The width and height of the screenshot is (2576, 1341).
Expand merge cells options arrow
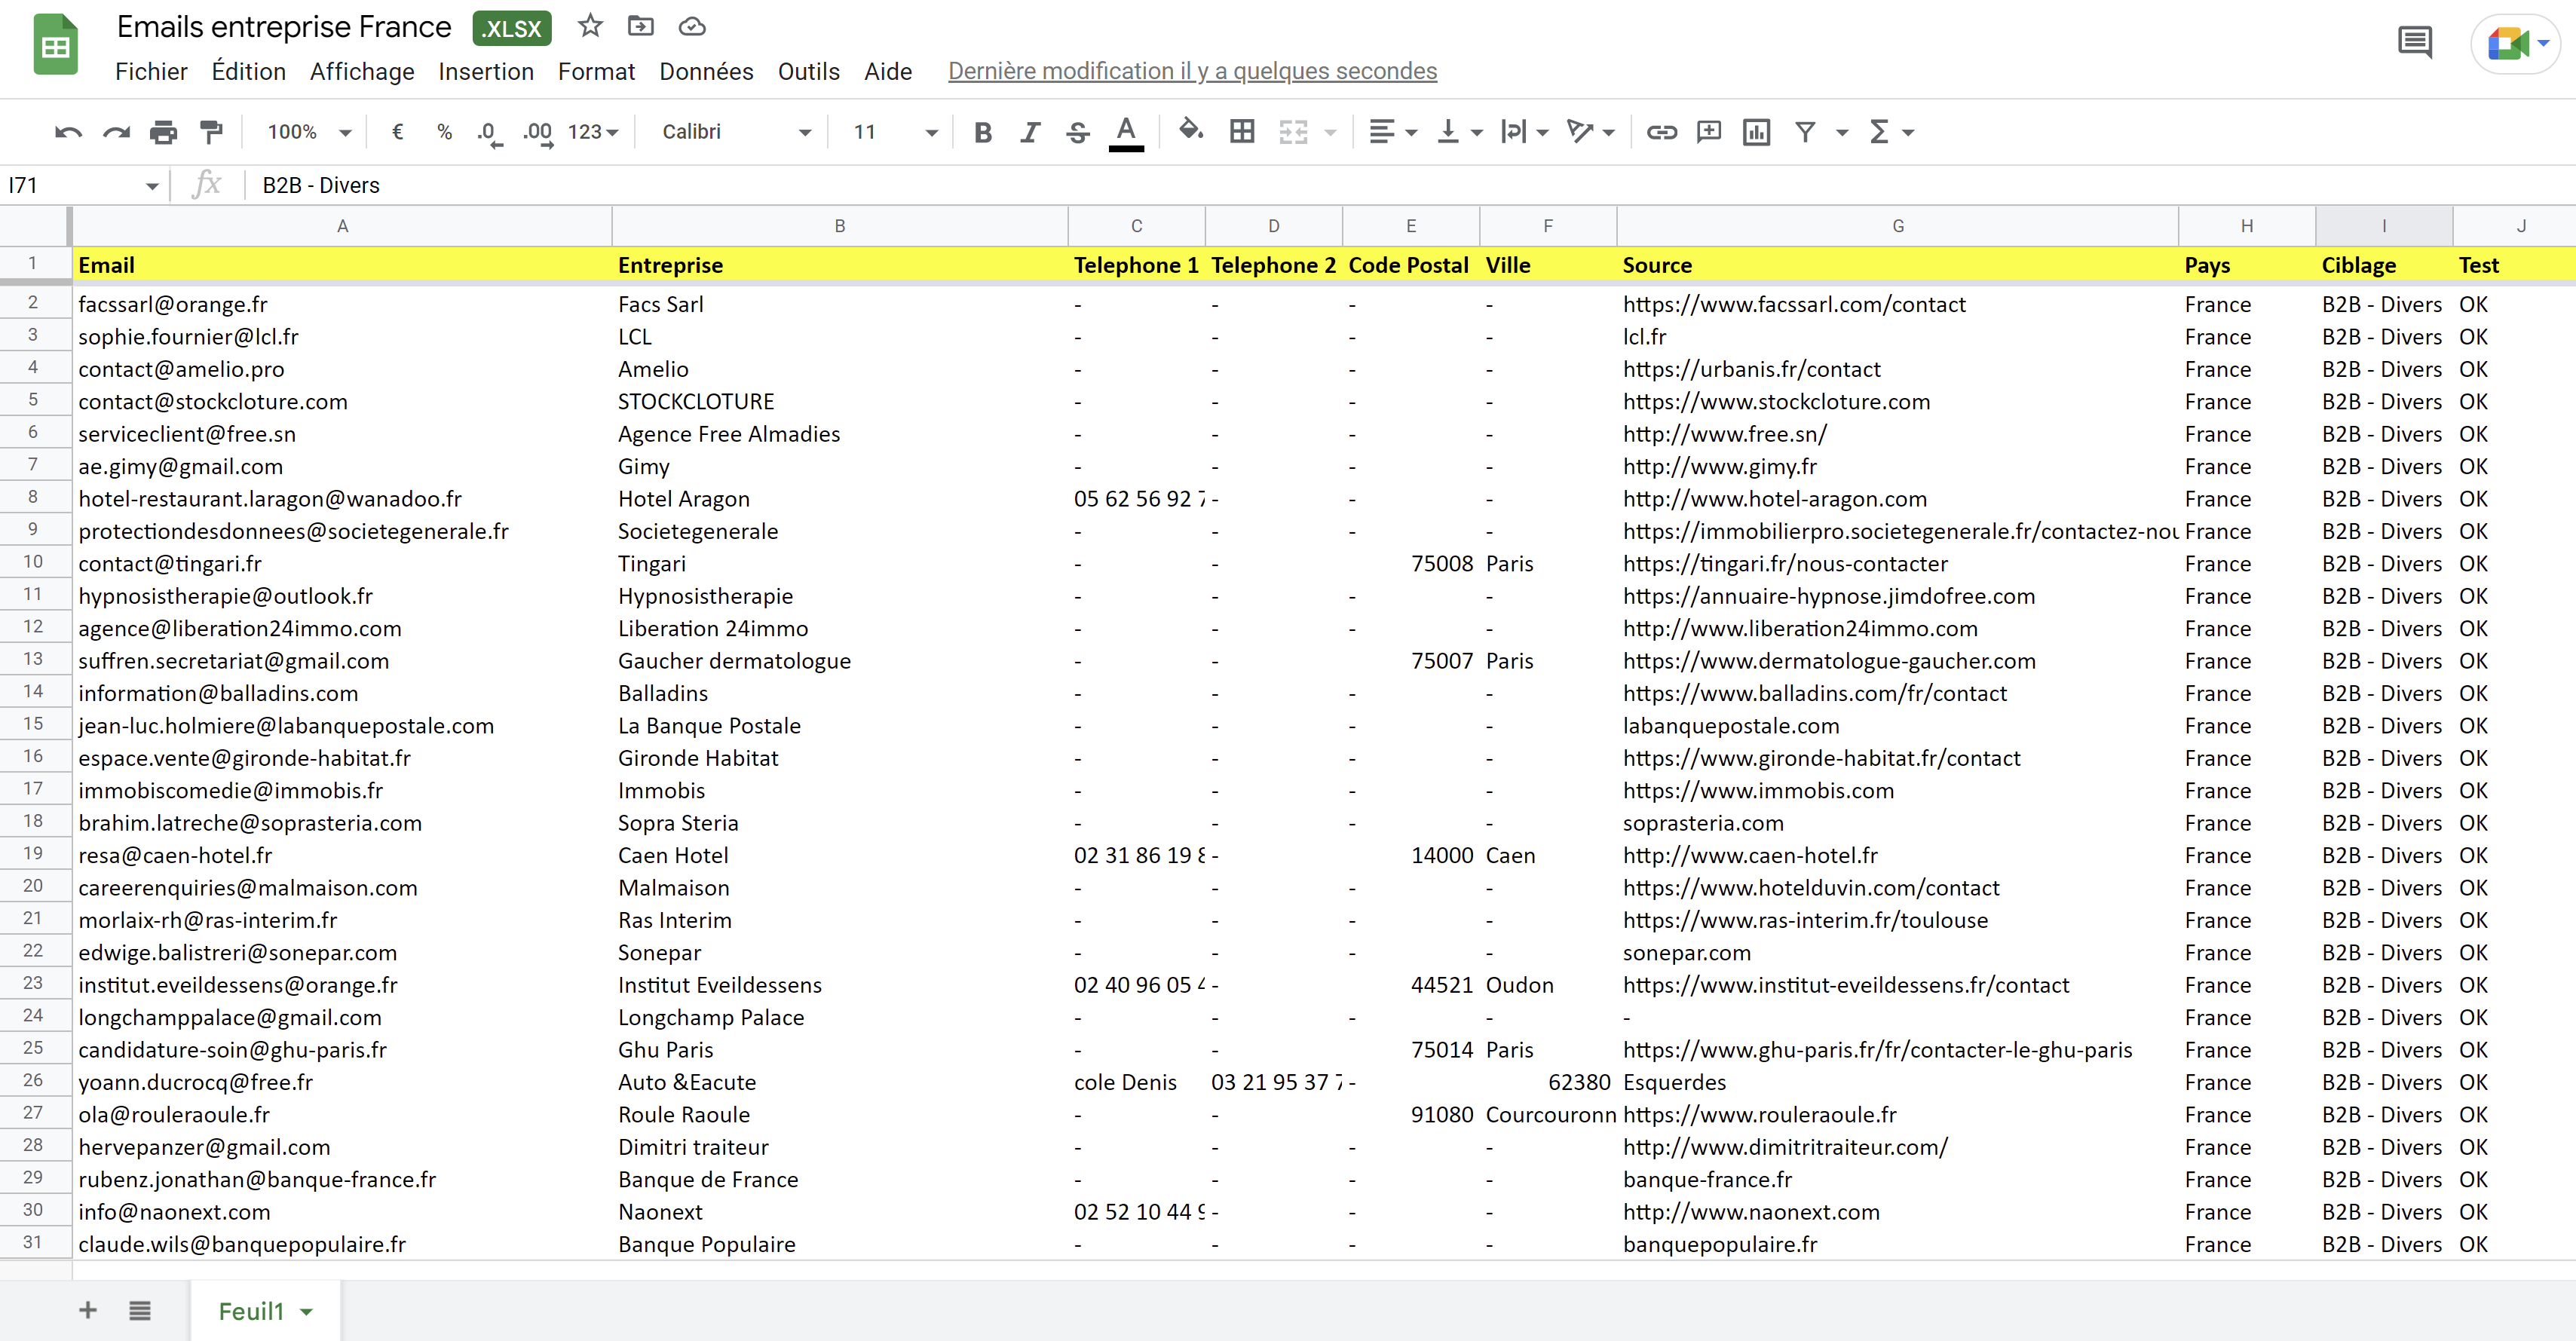point(1330,132)
